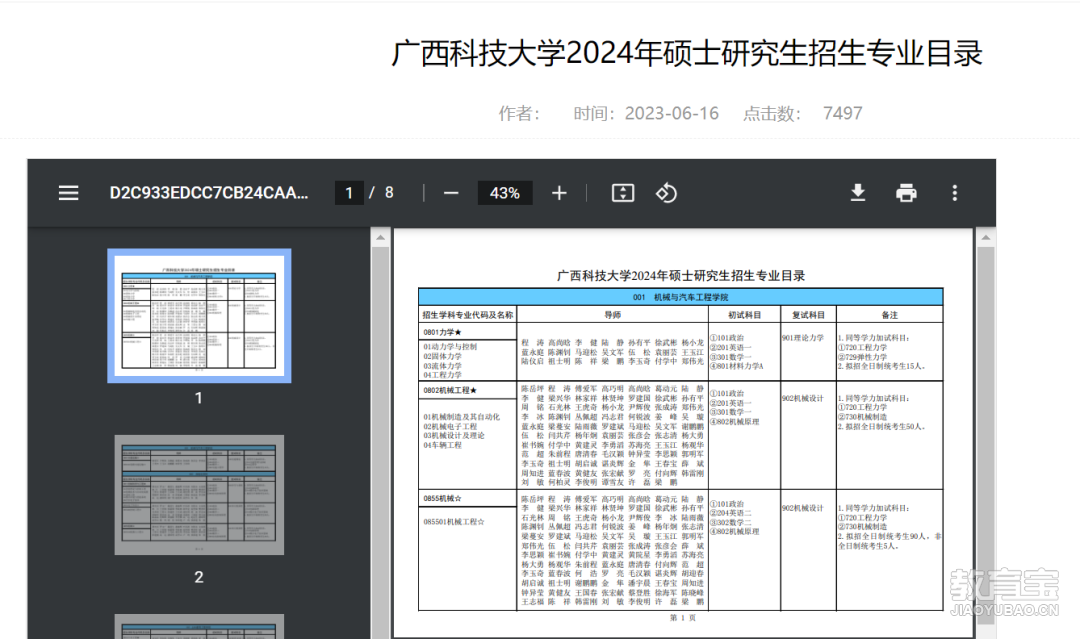Click the 43% zoom level field
This screenshot has width=1080, height=639.
point(505,193)
